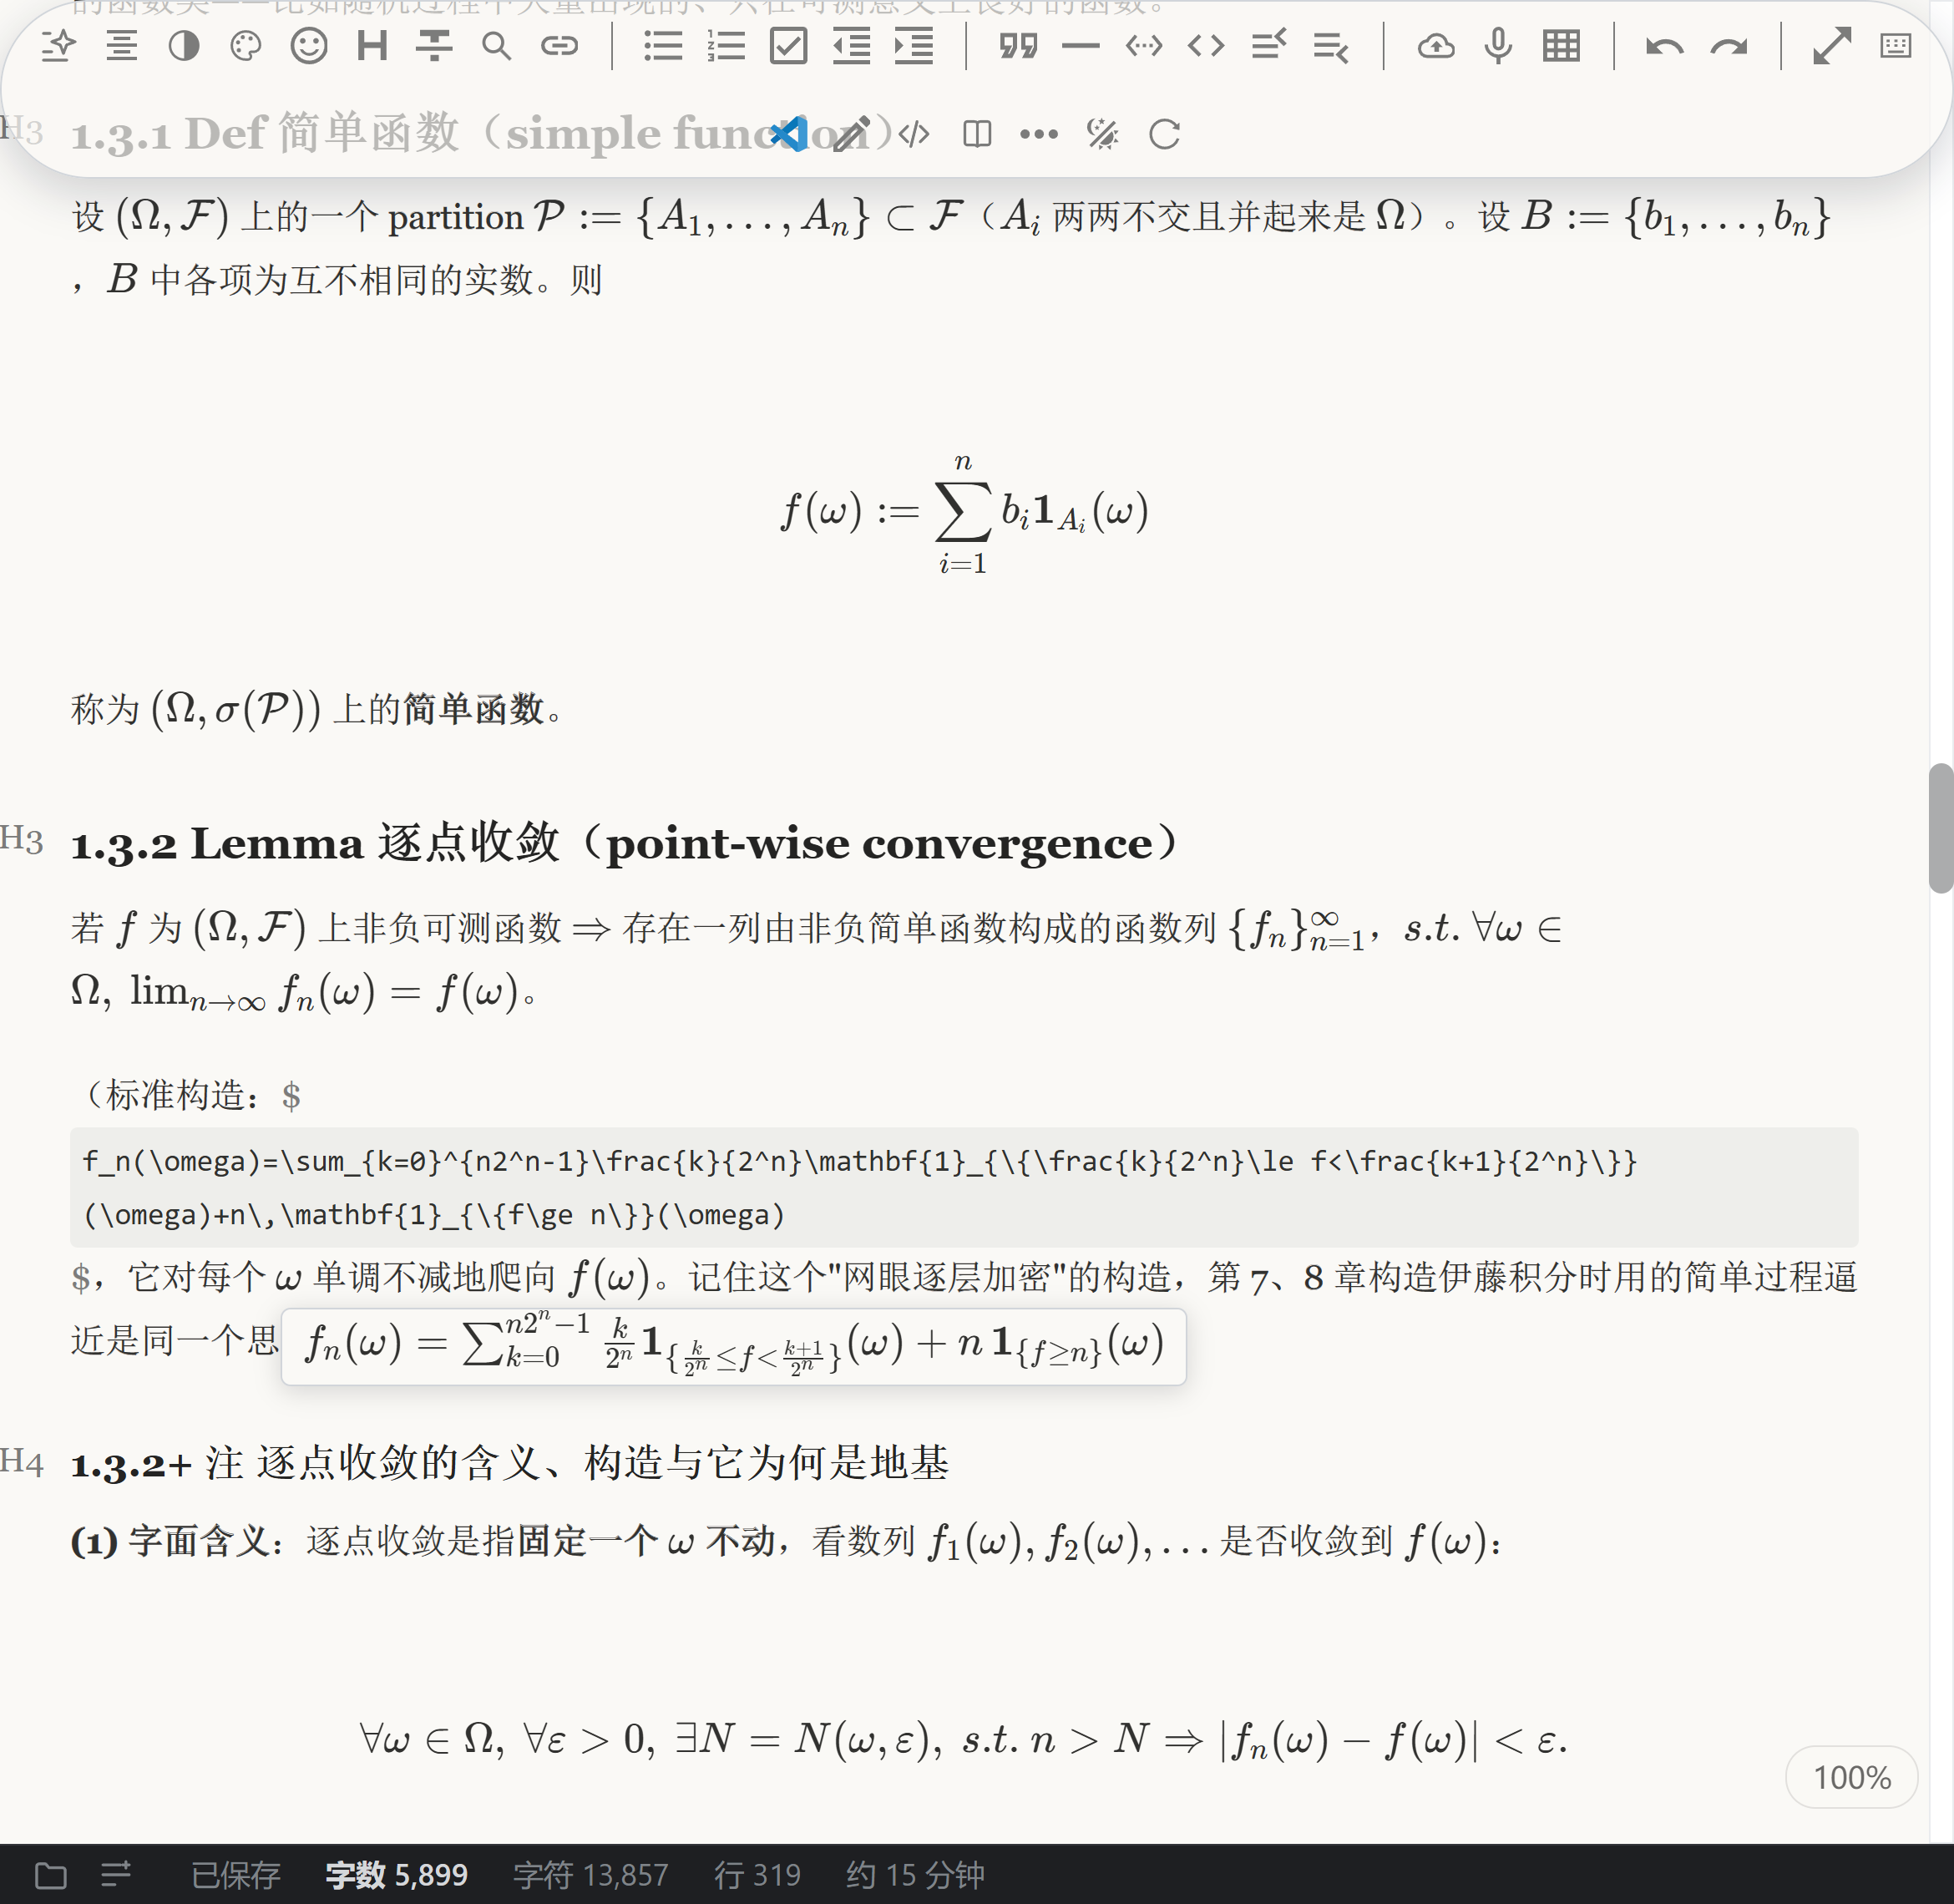The image size is (1954, 1904).
Task: Click the vertical scrollbar thumb
Action: pyautogui.click(x=1941, y=827)
